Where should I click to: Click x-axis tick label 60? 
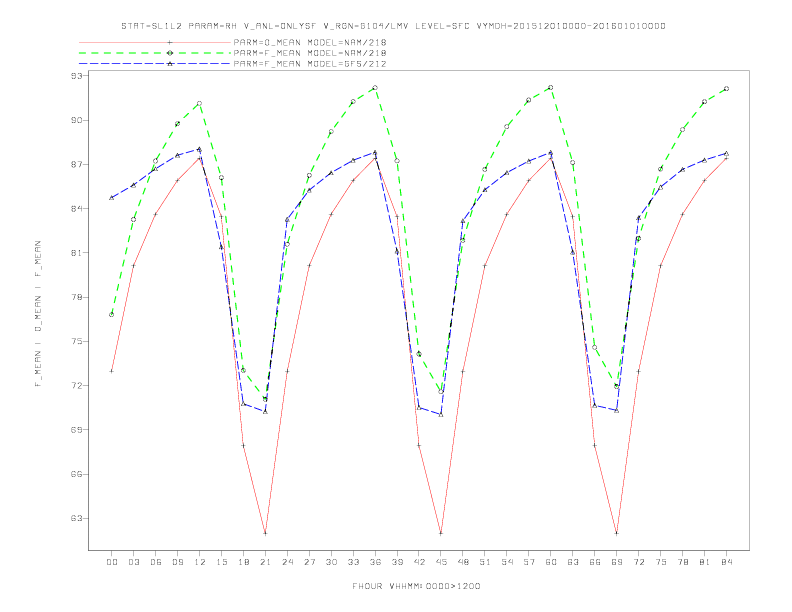coord(551,562)
